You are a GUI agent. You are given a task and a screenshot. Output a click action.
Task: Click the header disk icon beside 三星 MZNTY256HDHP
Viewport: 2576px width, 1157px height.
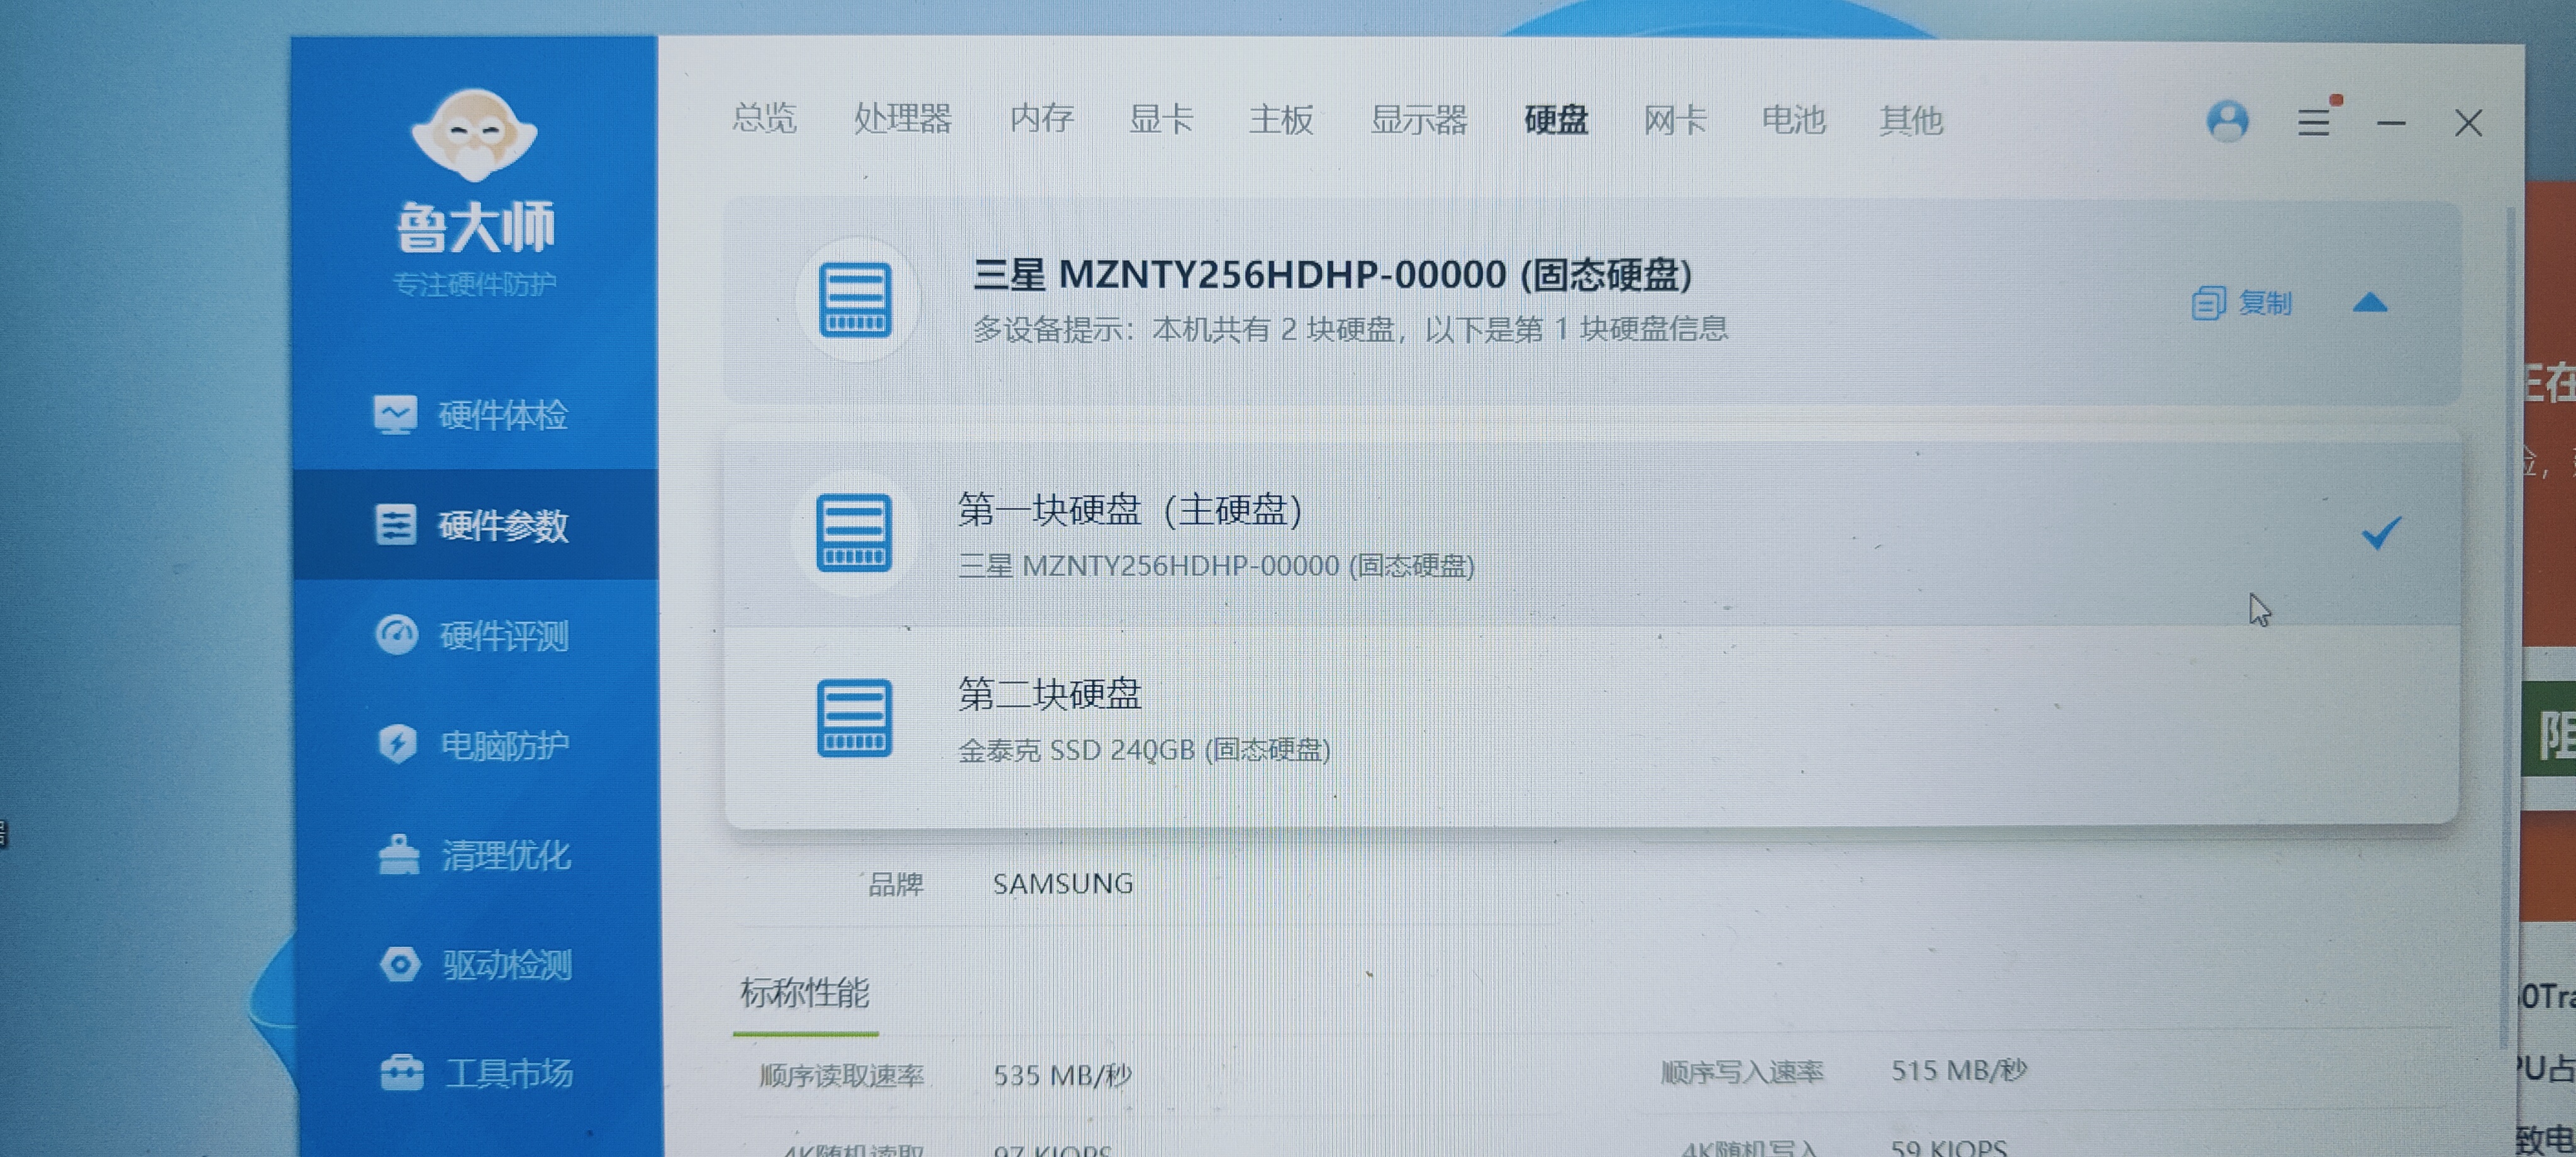point(855,299)
